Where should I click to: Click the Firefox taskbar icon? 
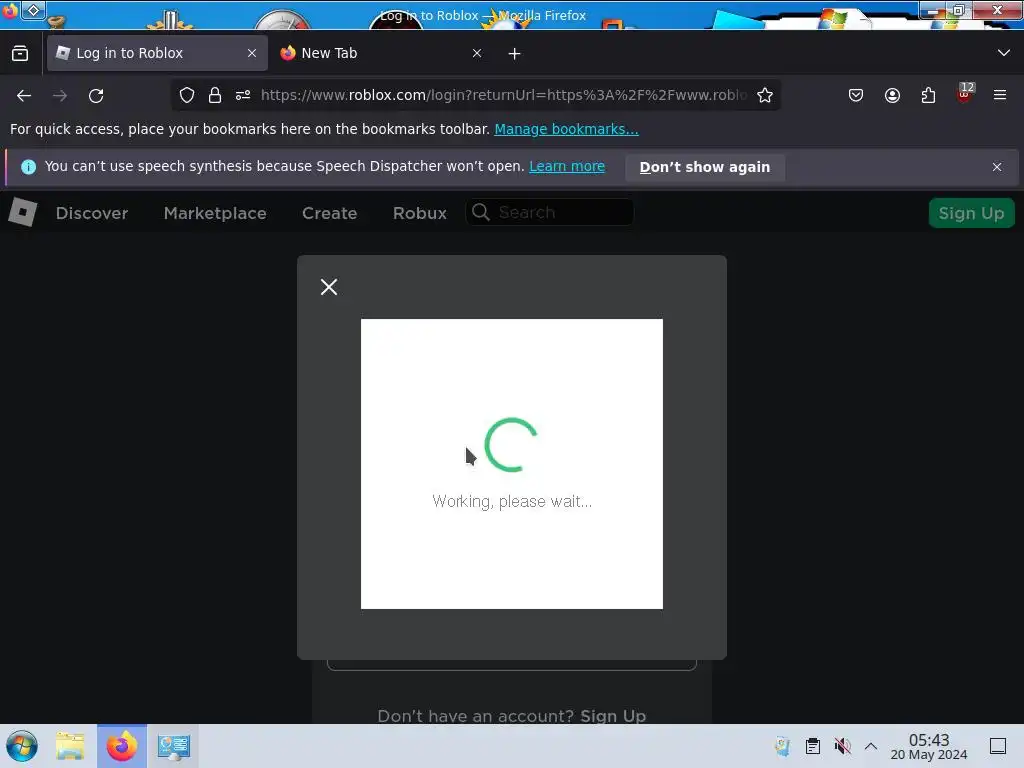tap(122, 746)
